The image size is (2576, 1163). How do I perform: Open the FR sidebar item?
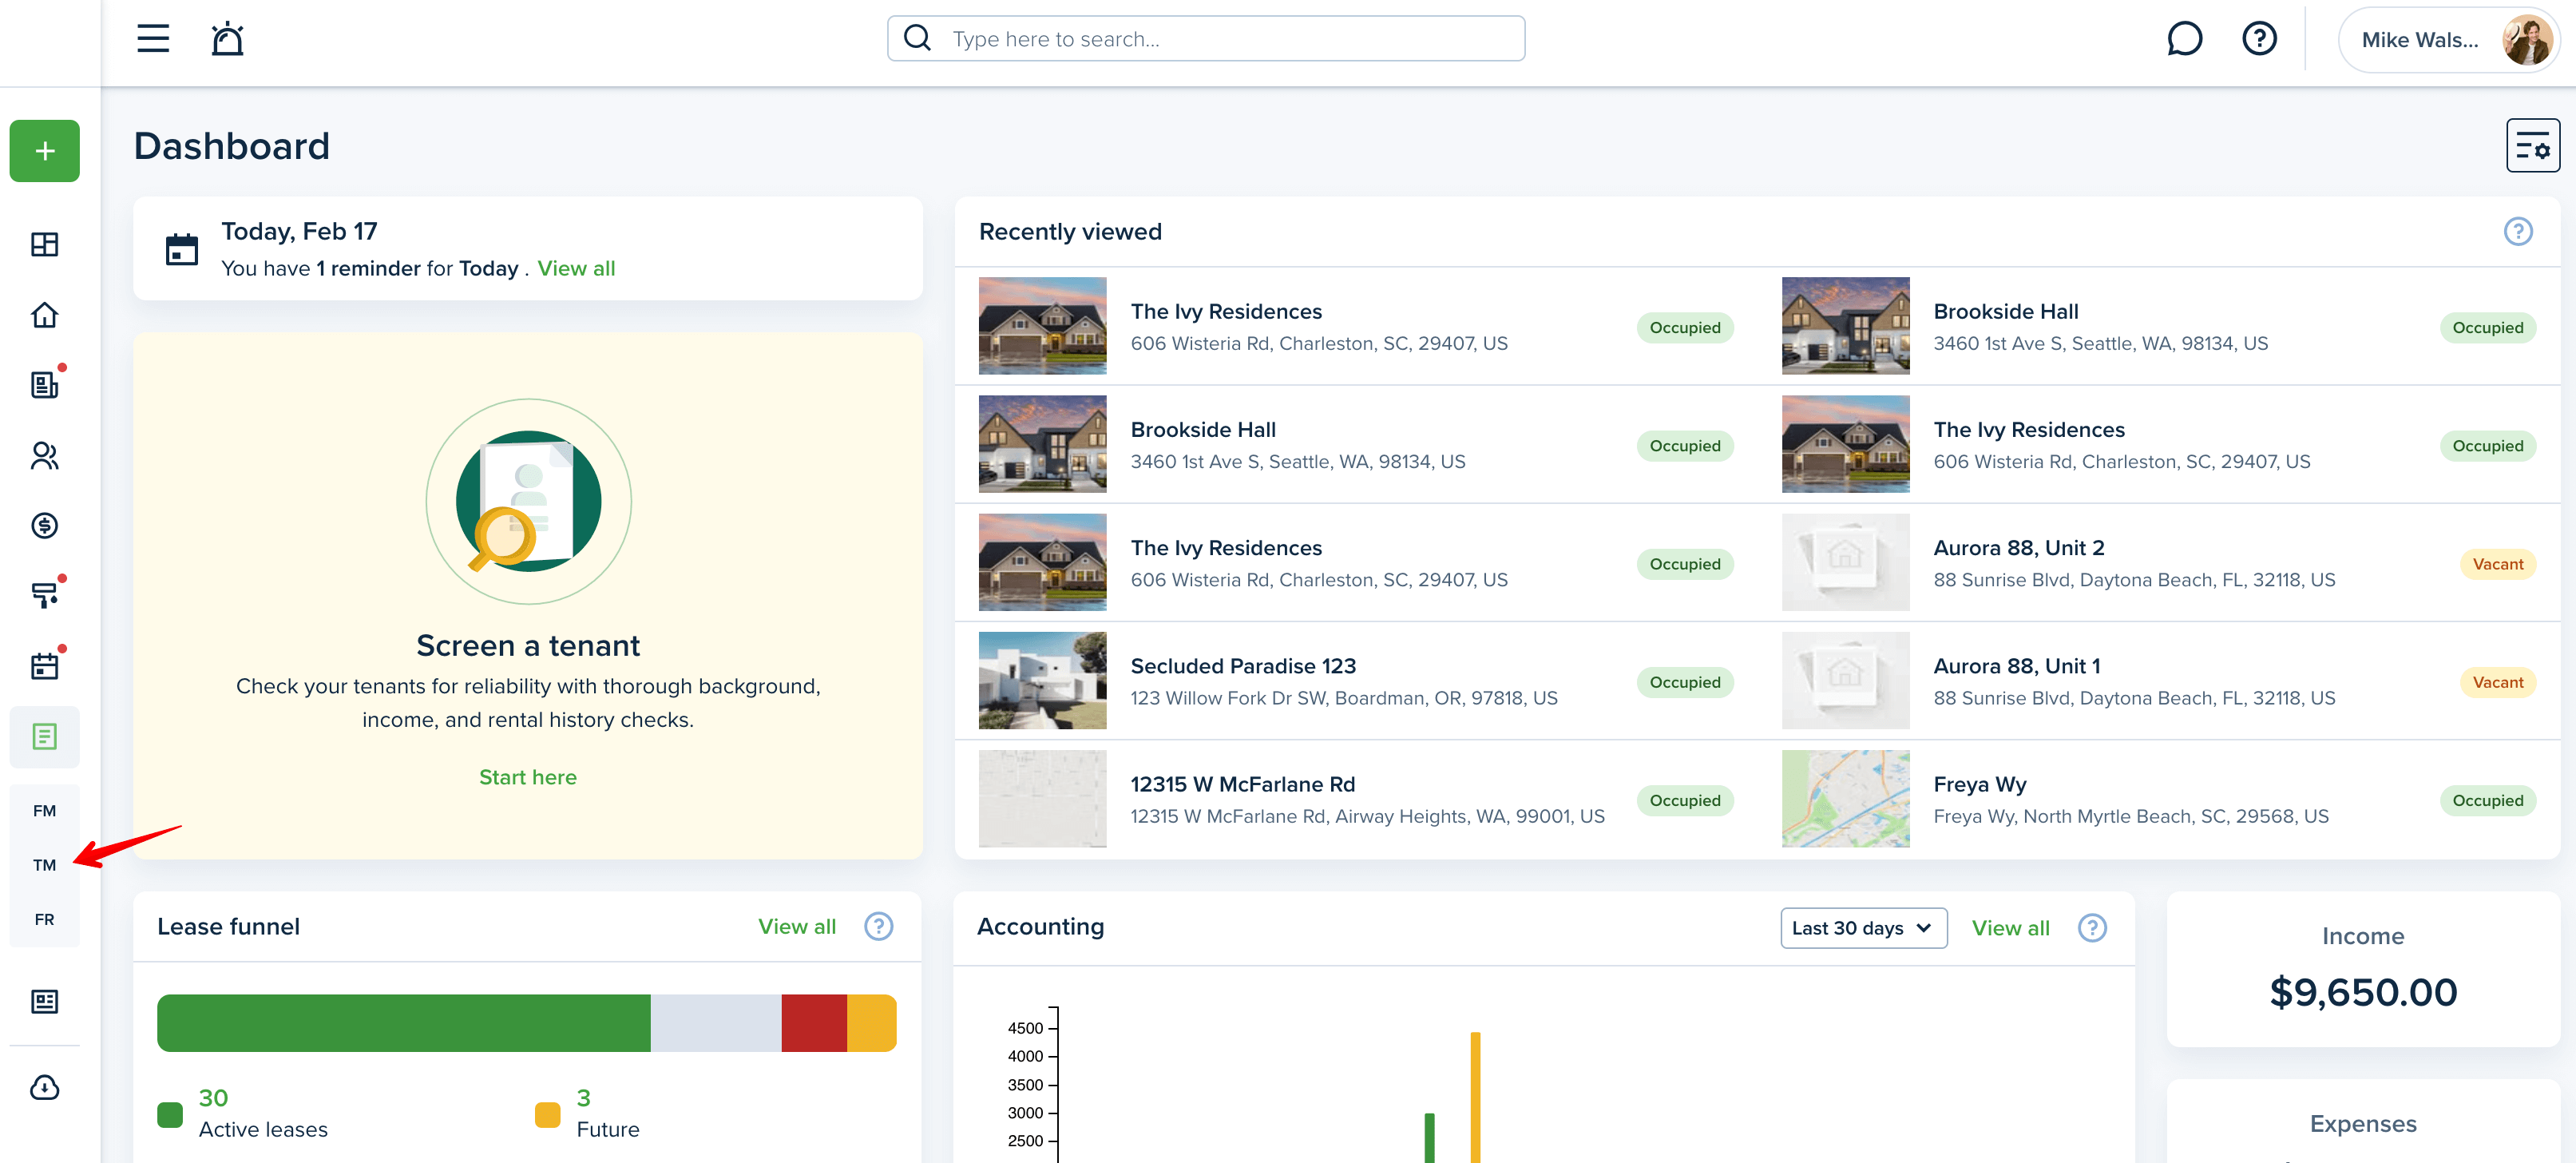(45, 919)
